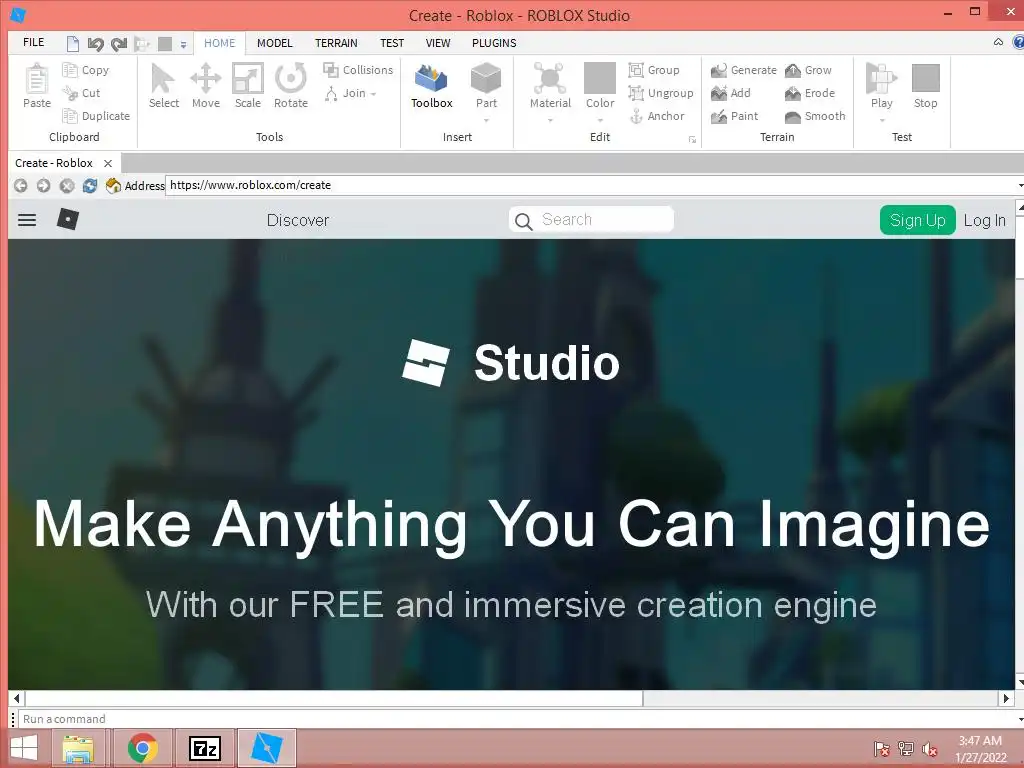Click Duplicate in the Clipboard group

coord(96,116)
